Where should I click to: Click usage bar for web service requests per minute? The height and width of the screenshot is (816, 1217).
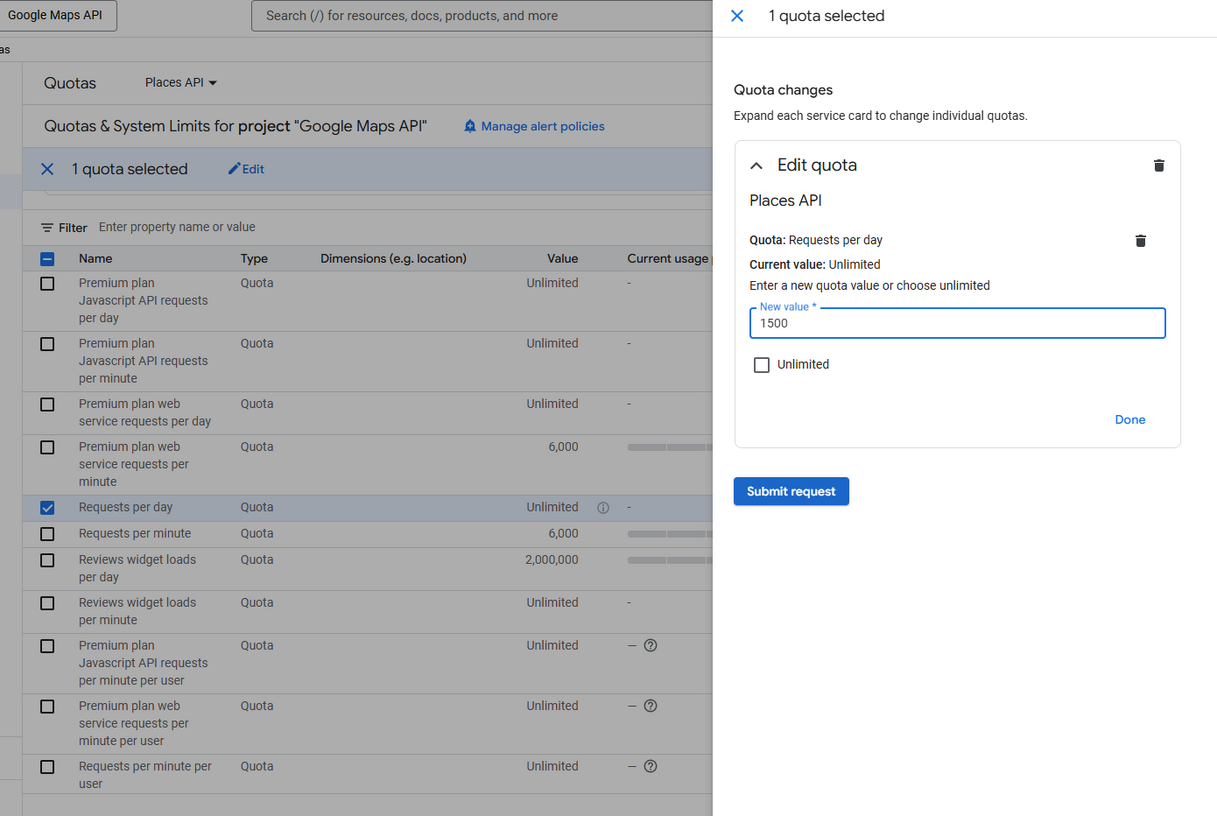[x=669, y=448]
